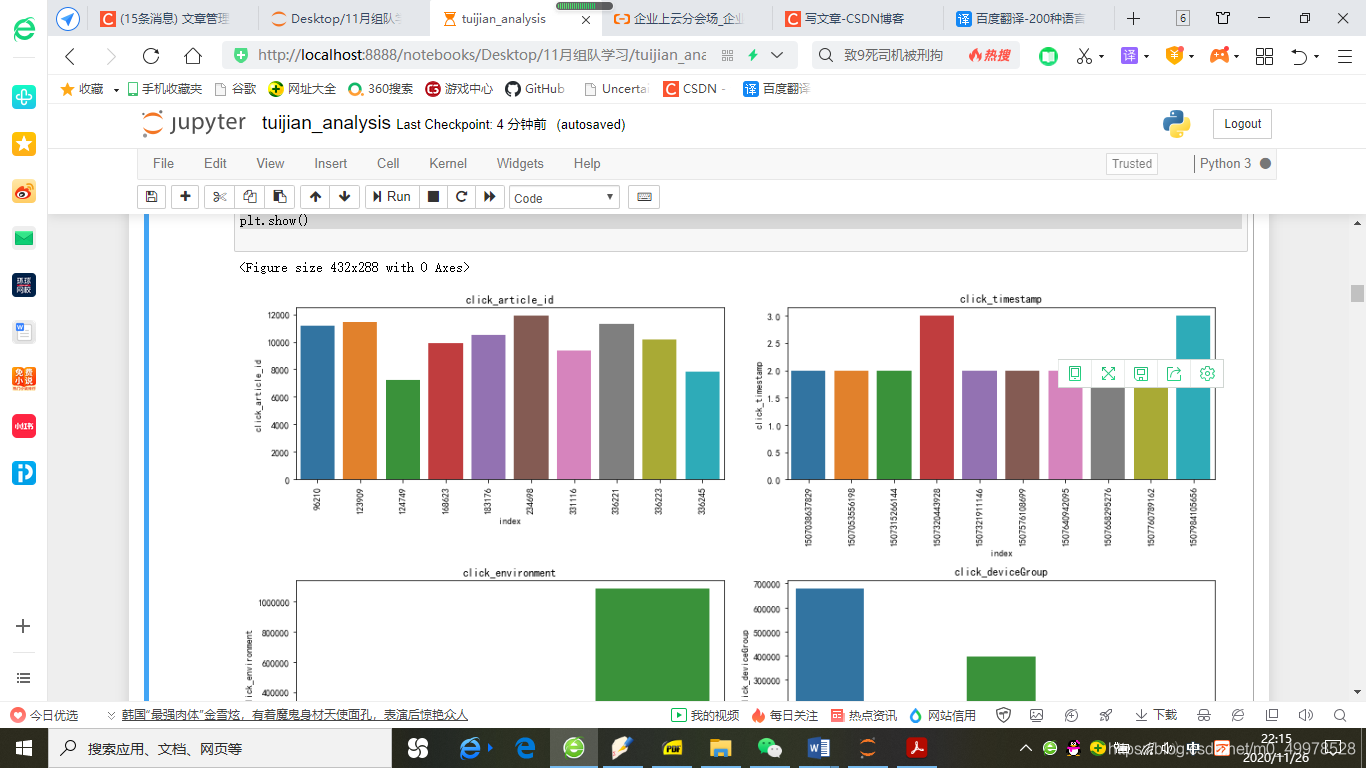Switch to the tuijian_analysis browser tab
Viewport: 1366px width, 768px height.
(x=517, y=18)
